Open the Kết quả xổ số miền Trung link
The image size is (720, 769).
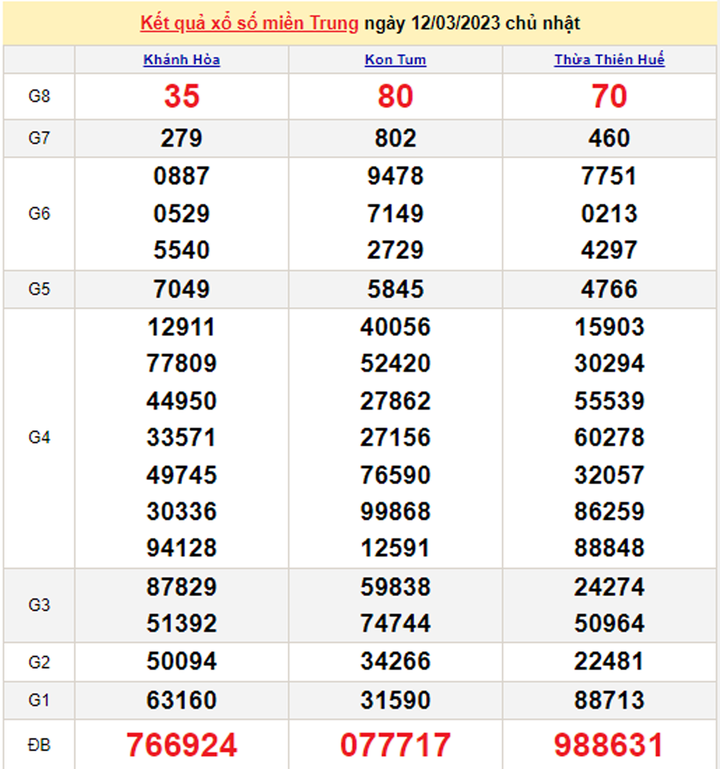[249, 23]
